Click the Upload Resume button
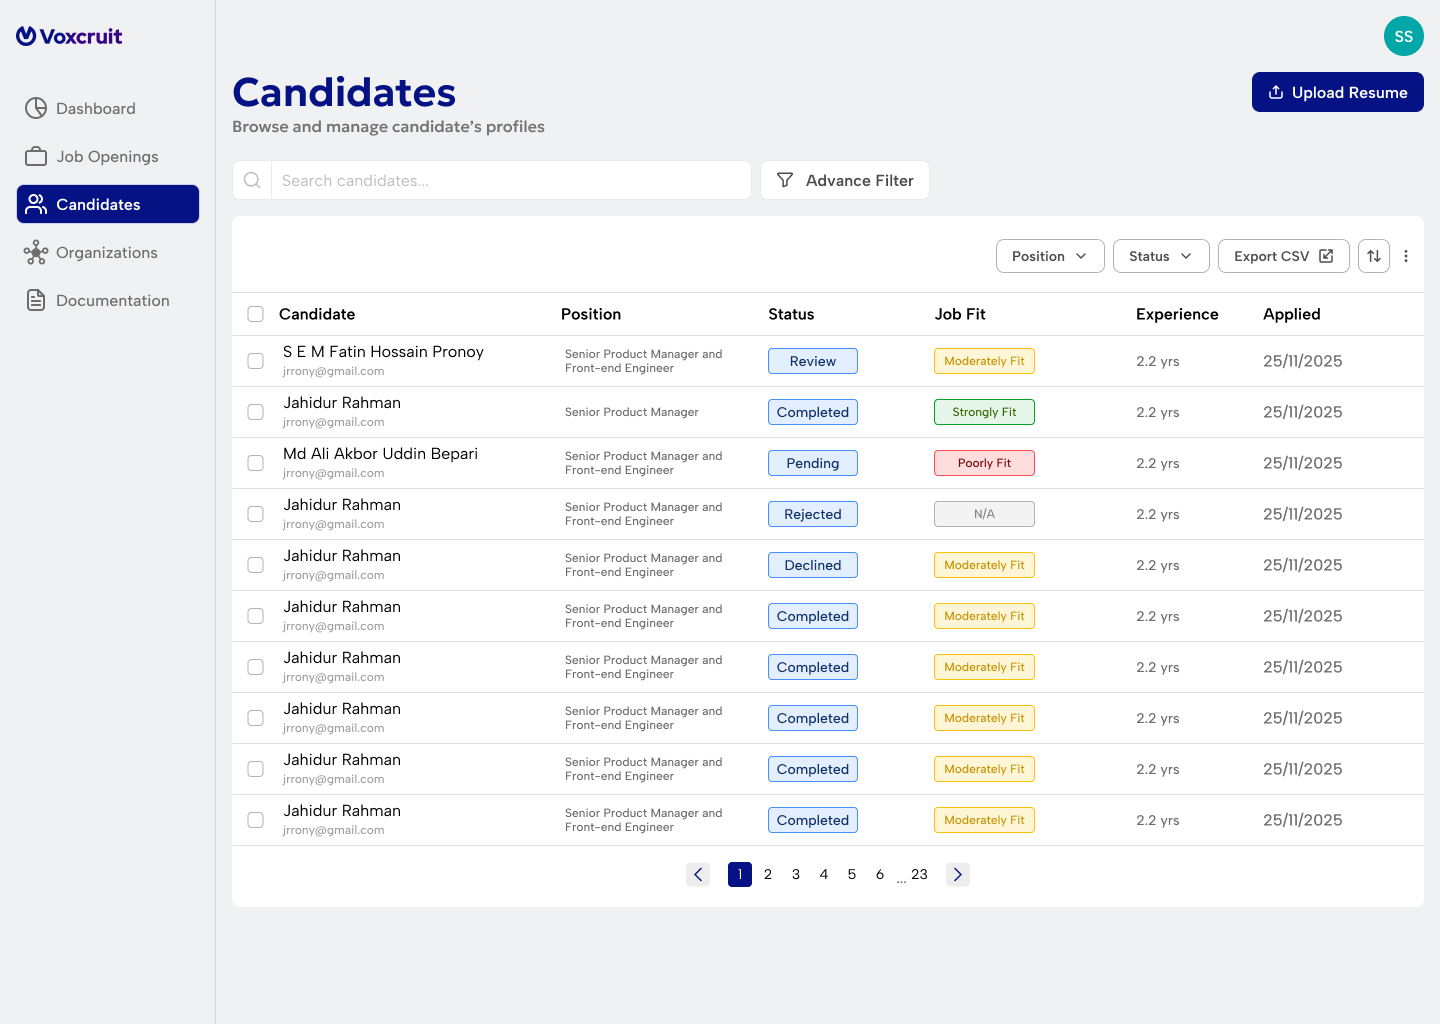 point(1338,92)
